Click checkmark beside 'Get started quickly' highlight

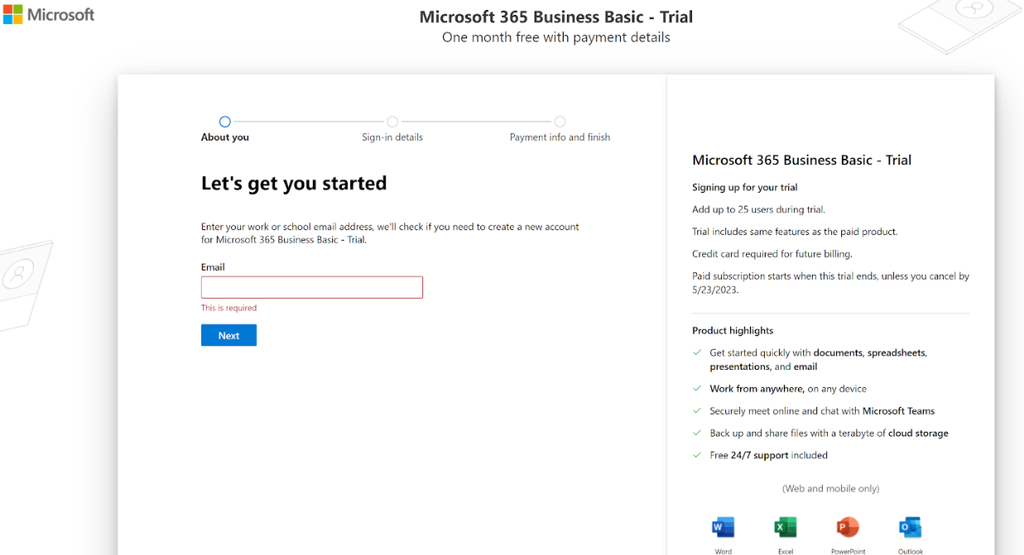pos(697,353)
